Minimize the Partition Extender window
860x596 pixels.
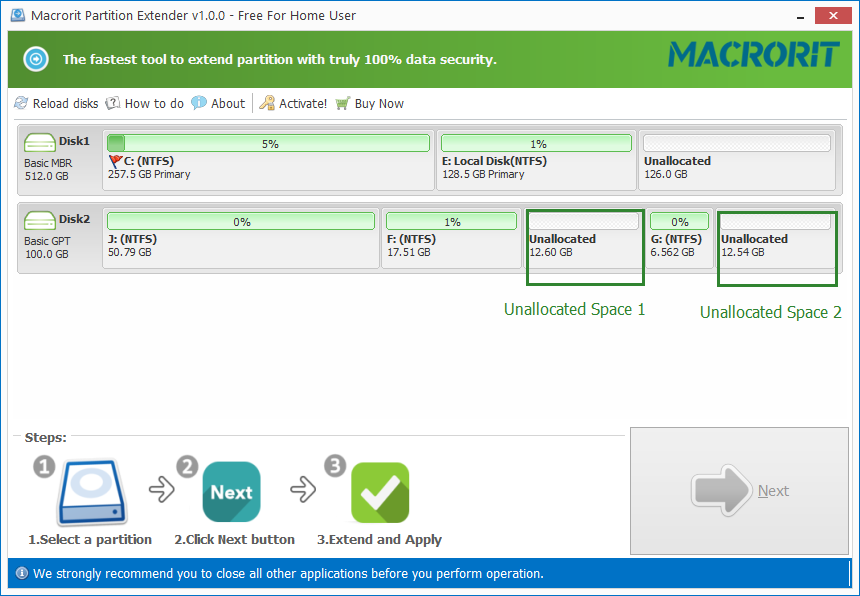tap(800, 15)
